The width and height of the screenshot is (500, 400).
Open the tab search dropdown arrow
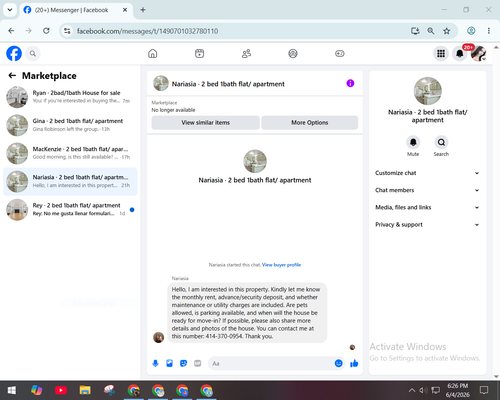pyautogui.click(x=10, y=10)
